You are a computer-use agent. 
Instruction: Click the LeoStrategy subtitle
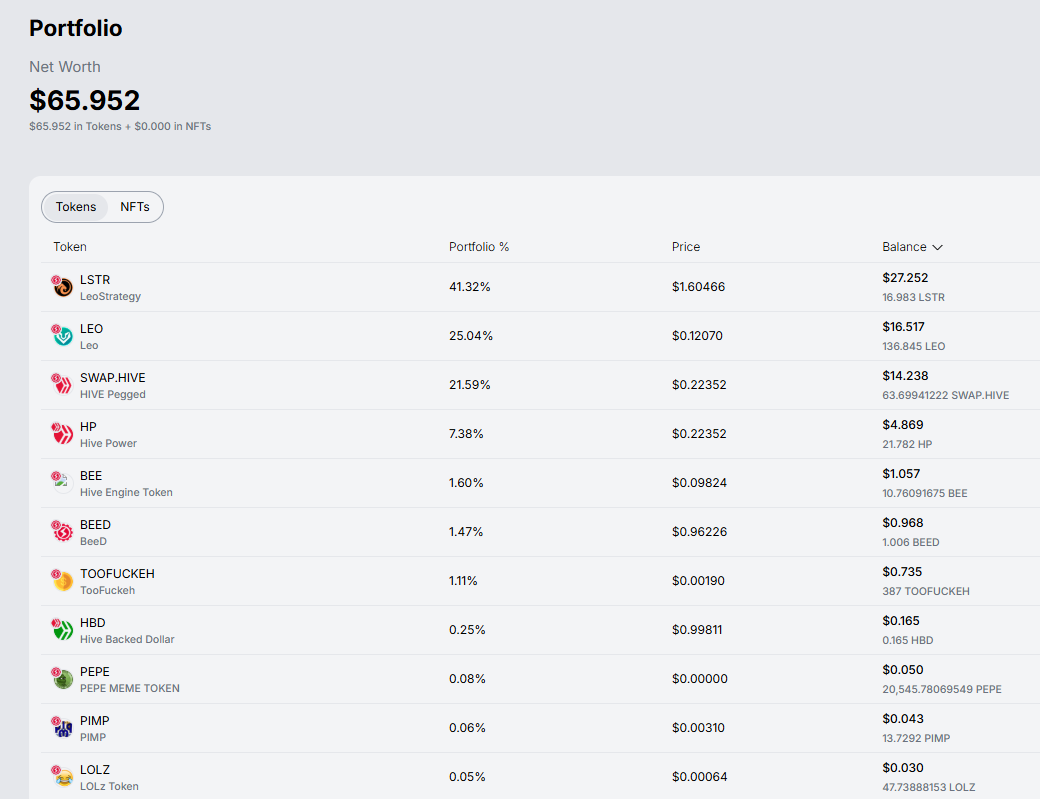pos(110,296)
